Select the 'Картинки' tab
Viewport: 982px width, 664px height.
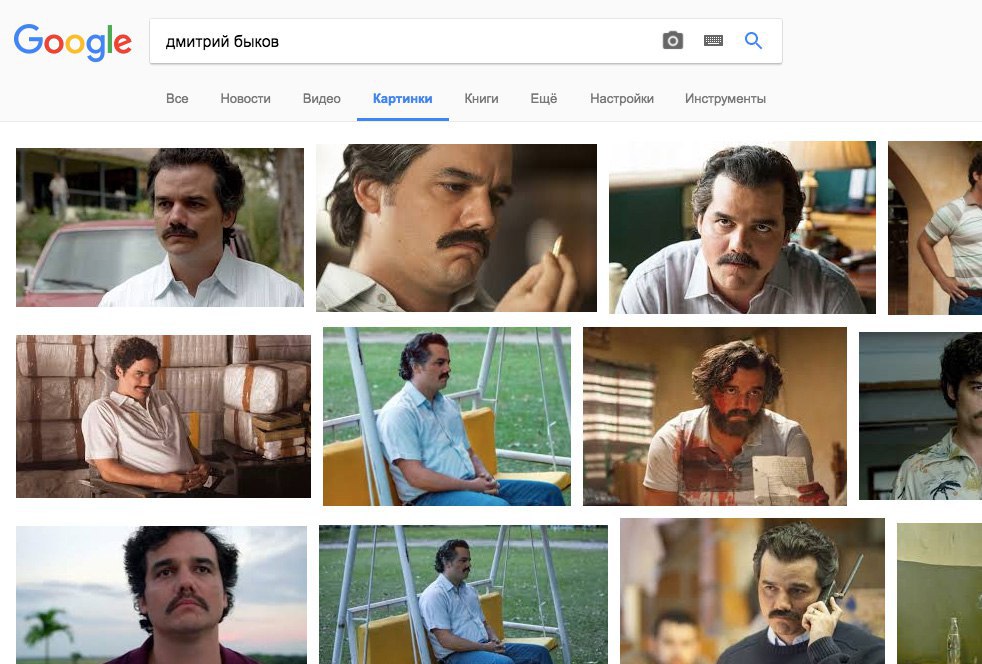(x=403, y=98)
